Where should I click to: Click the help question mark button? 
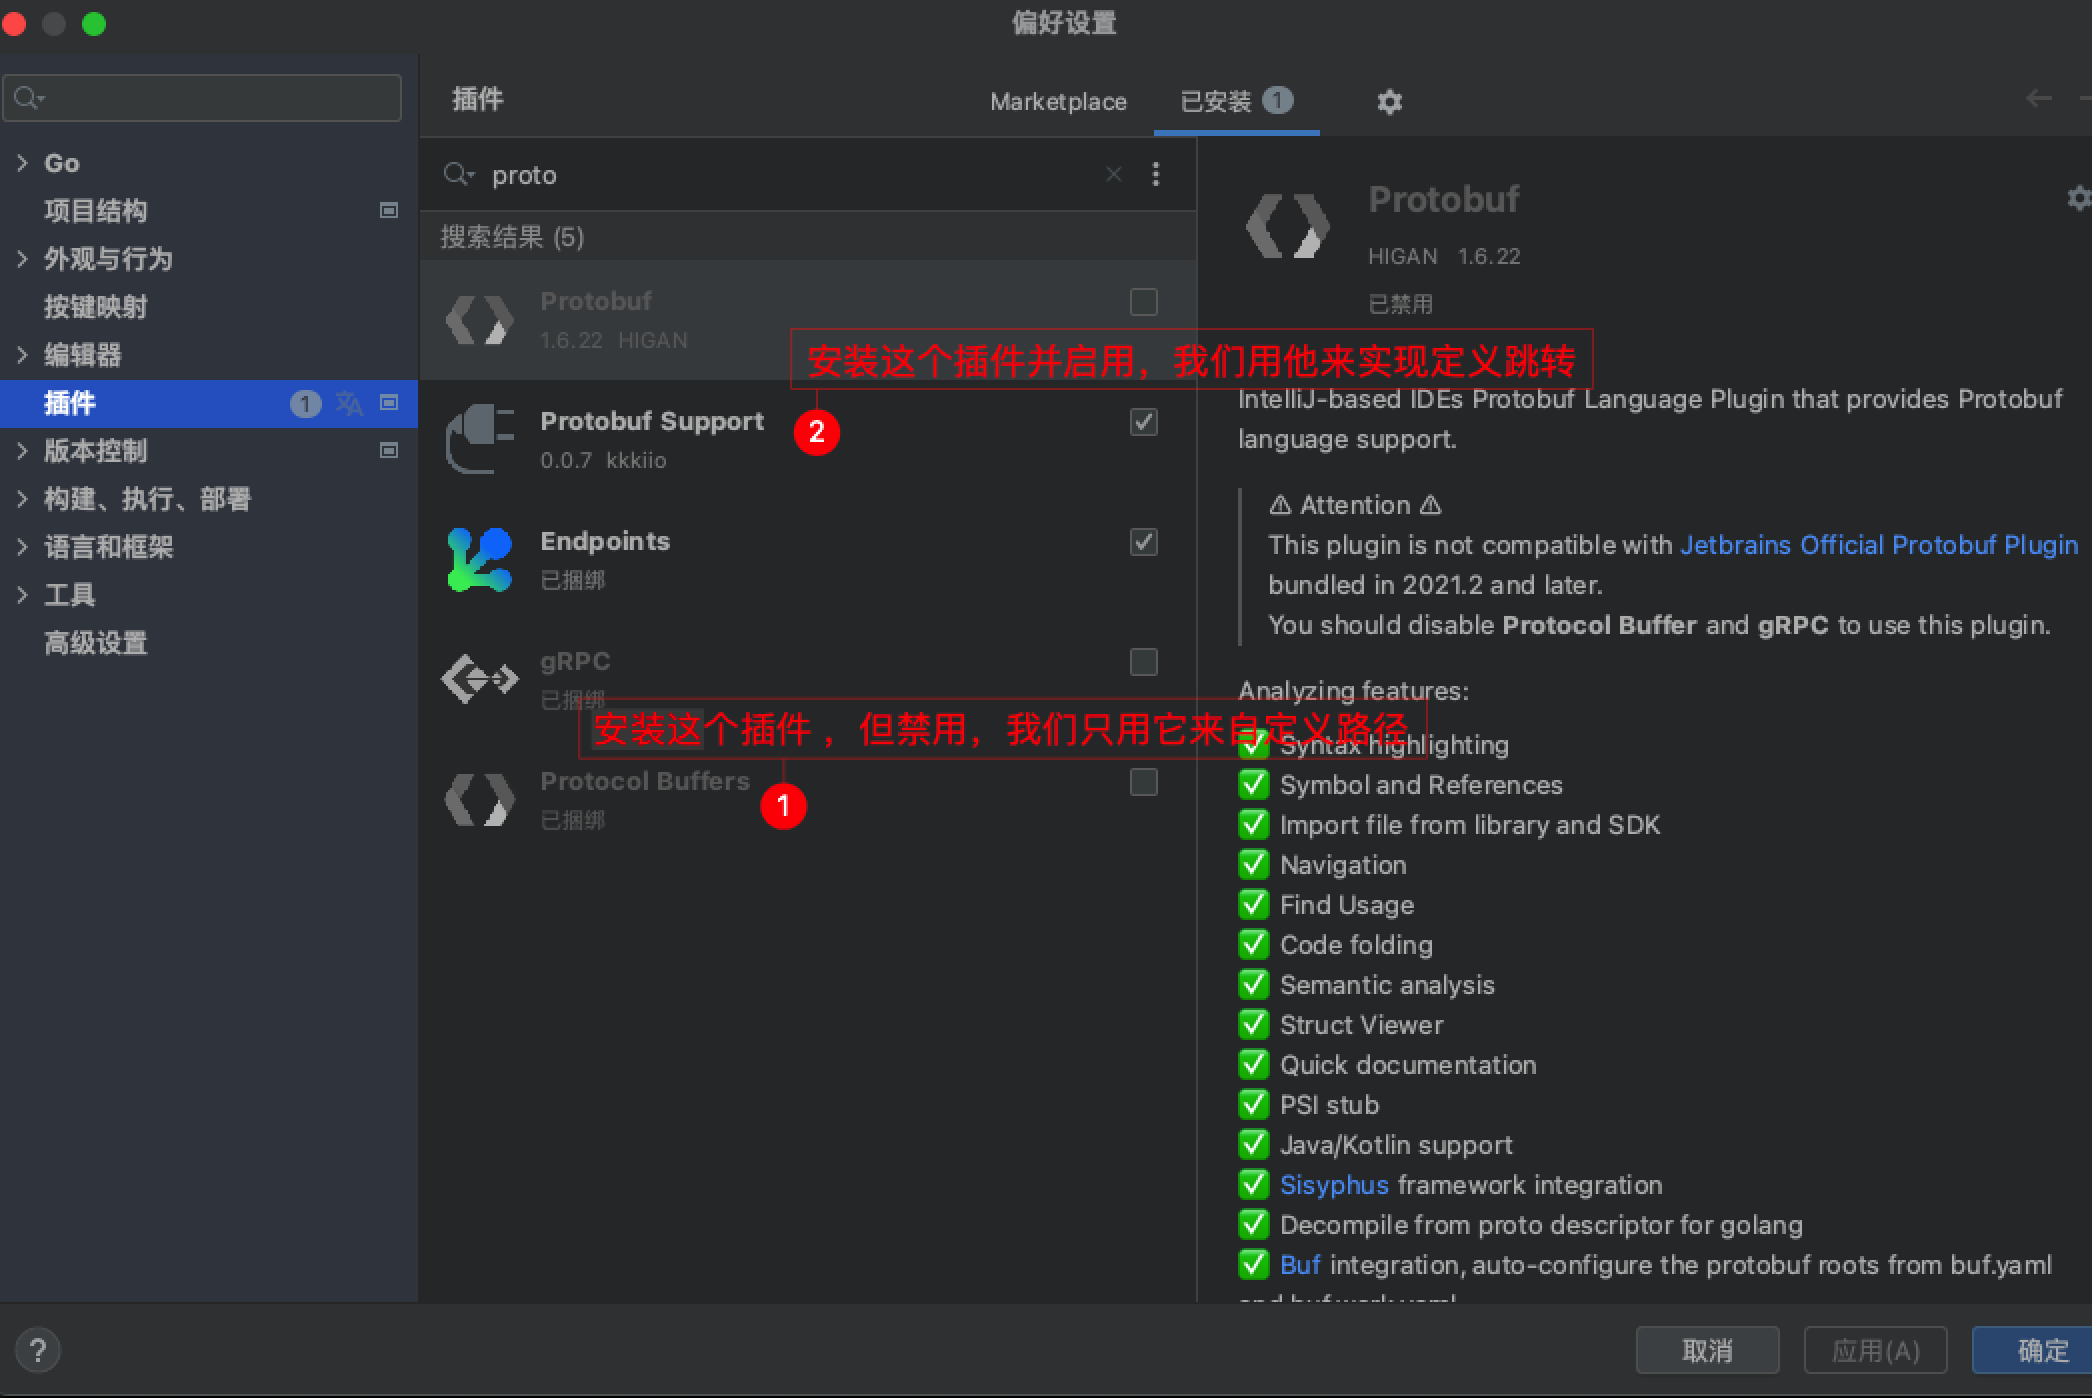coord(38,1351)
